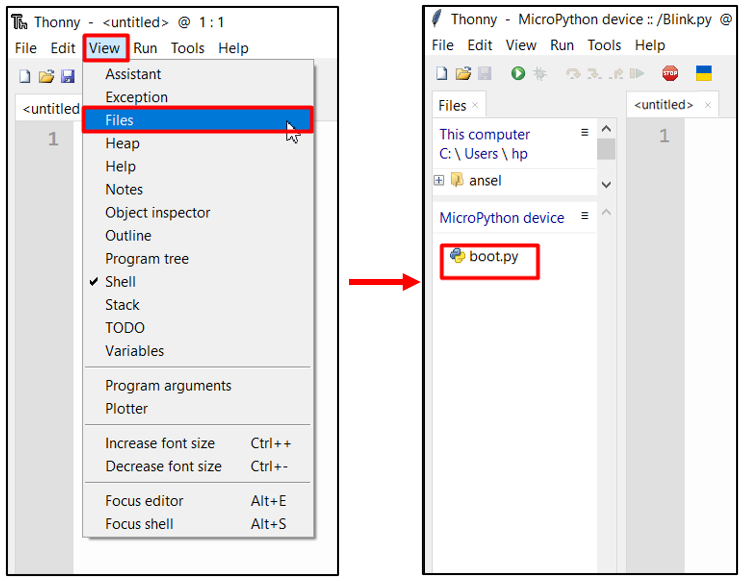Choose Decrease font size menu item

coord(198,466)
